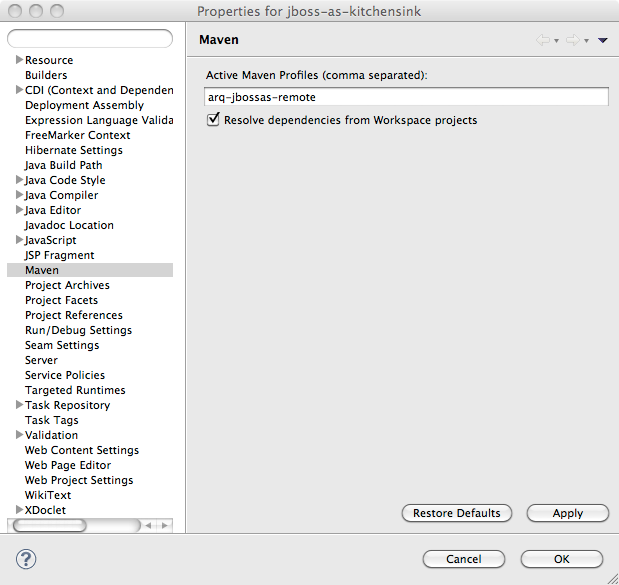Open Hibernate Settings page
The height and width of the screenshot is (585, 619).
(x=74, y=150)
